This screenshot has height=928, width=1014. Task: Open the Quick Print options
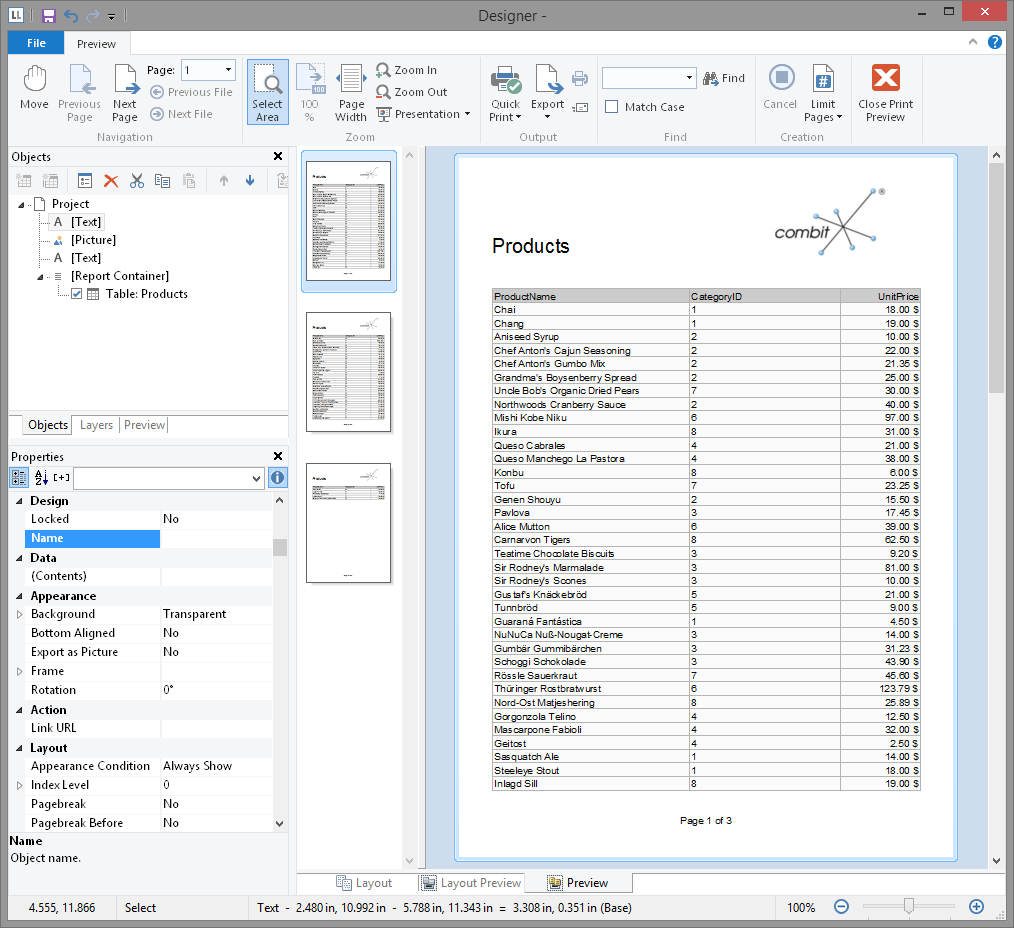pyautogui.click(x=506, y=117)
